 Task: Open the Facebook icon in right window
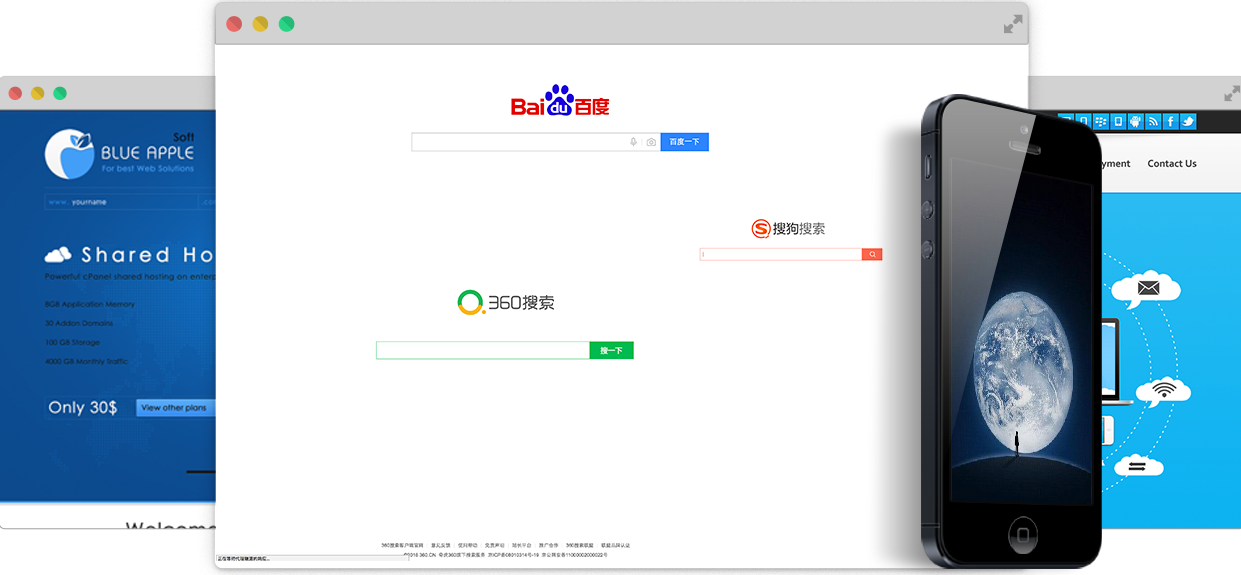click(1171, 121)
